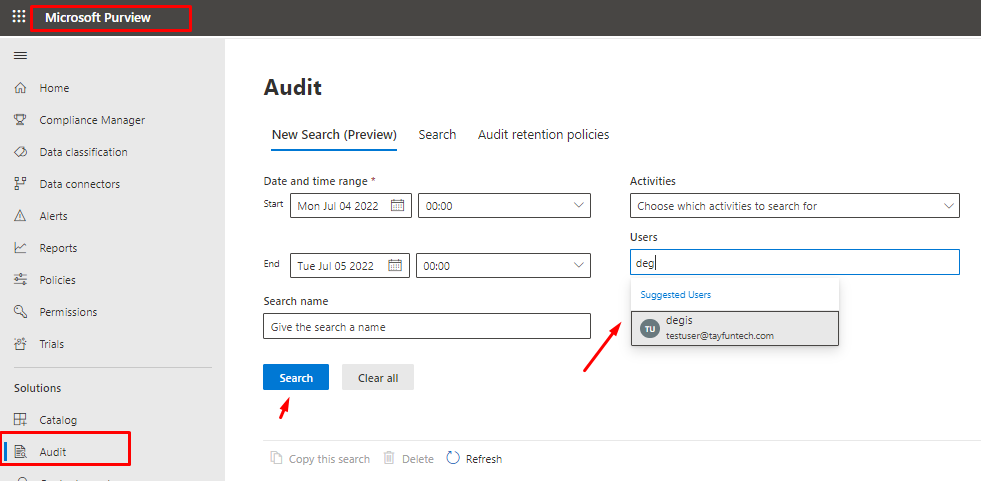981x481 pixels.
Task: Switch to the Search tab
Action: click(437, 134)
